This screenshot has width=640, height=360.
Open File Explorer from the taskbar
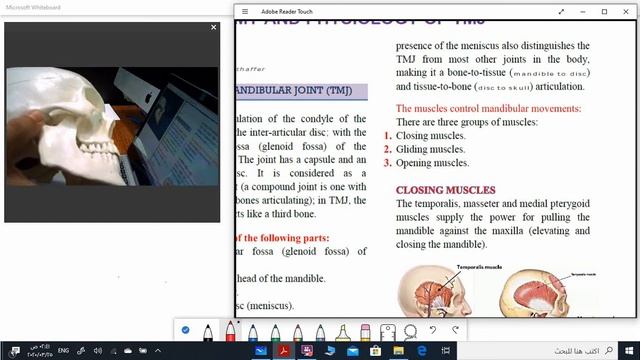pos(399,351)
